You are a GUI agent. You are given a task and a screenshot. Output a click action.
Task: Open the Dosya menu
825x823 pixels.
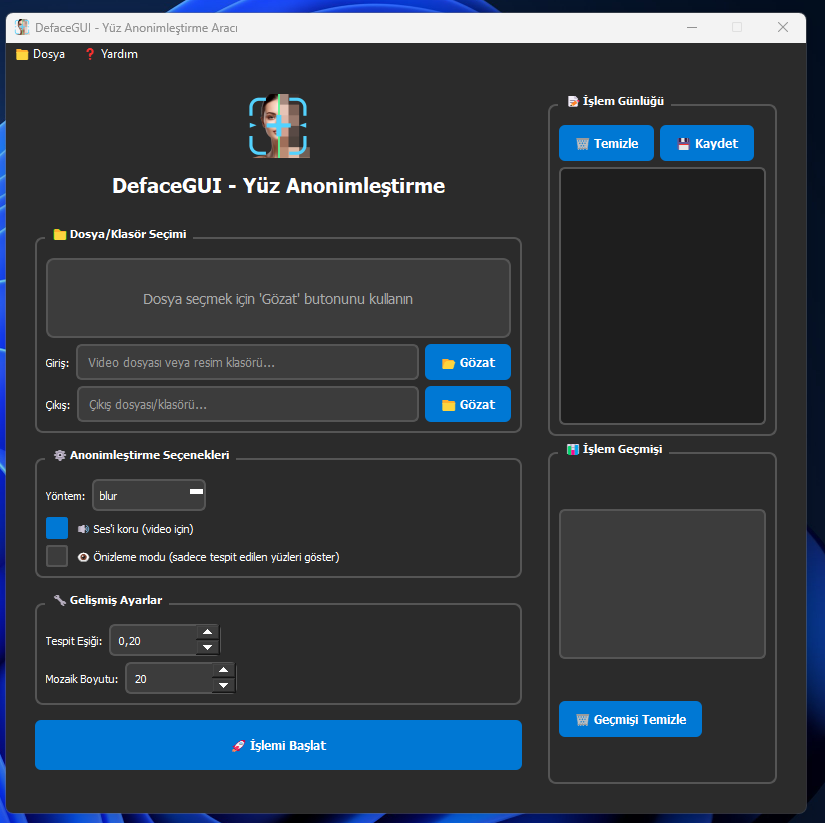(41, 54)
